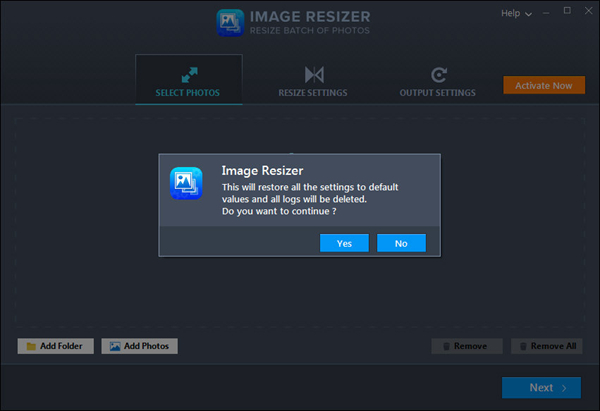
Task: Click the Add Folder button
Action: coord(55,346)
